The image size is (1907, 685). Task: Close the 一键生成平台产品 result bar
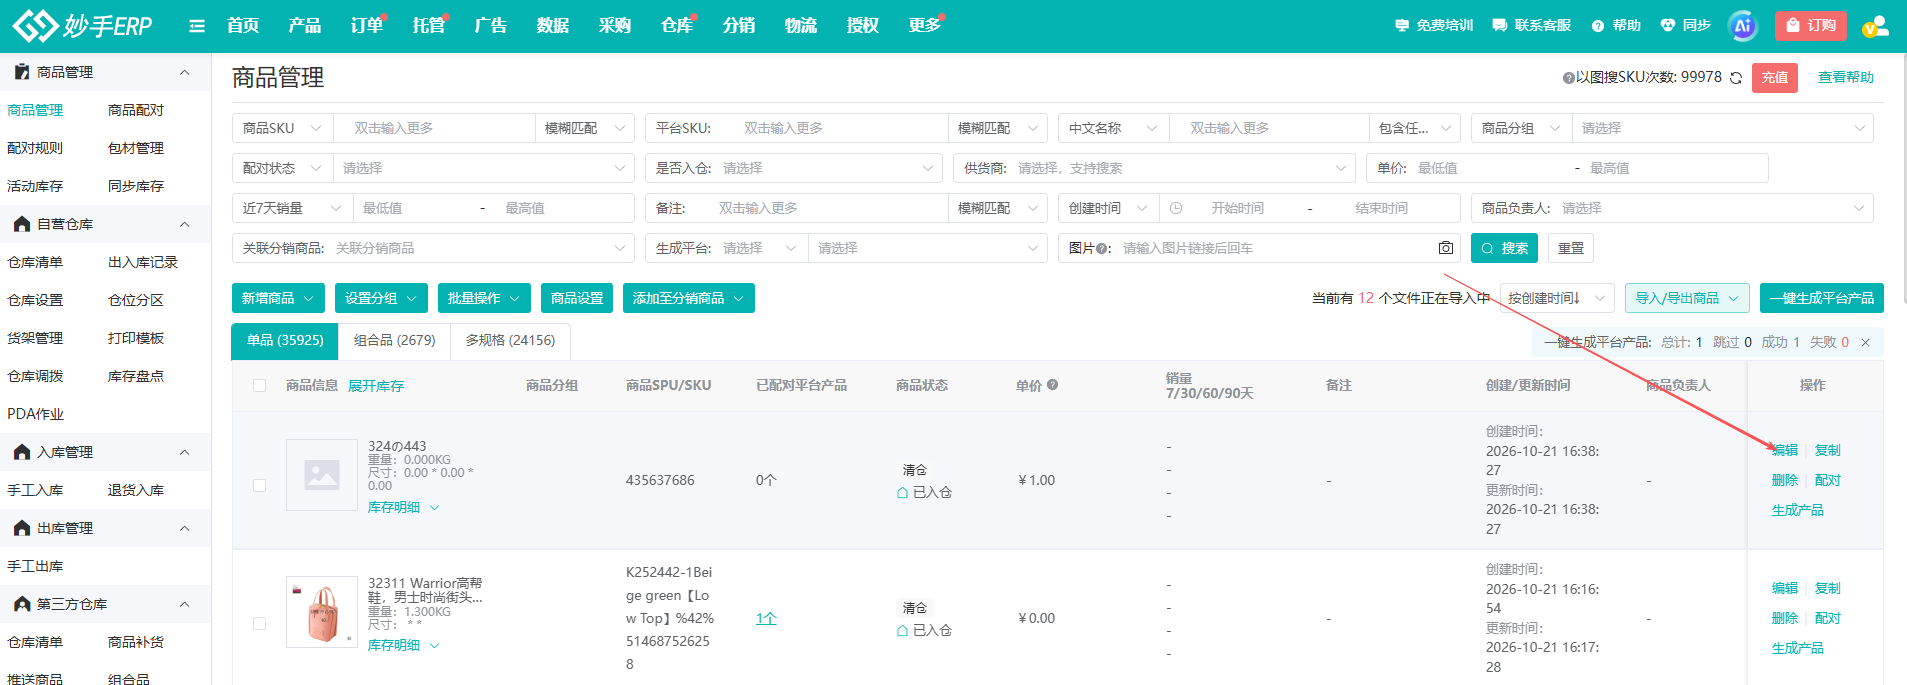(x=1865, y=342)
